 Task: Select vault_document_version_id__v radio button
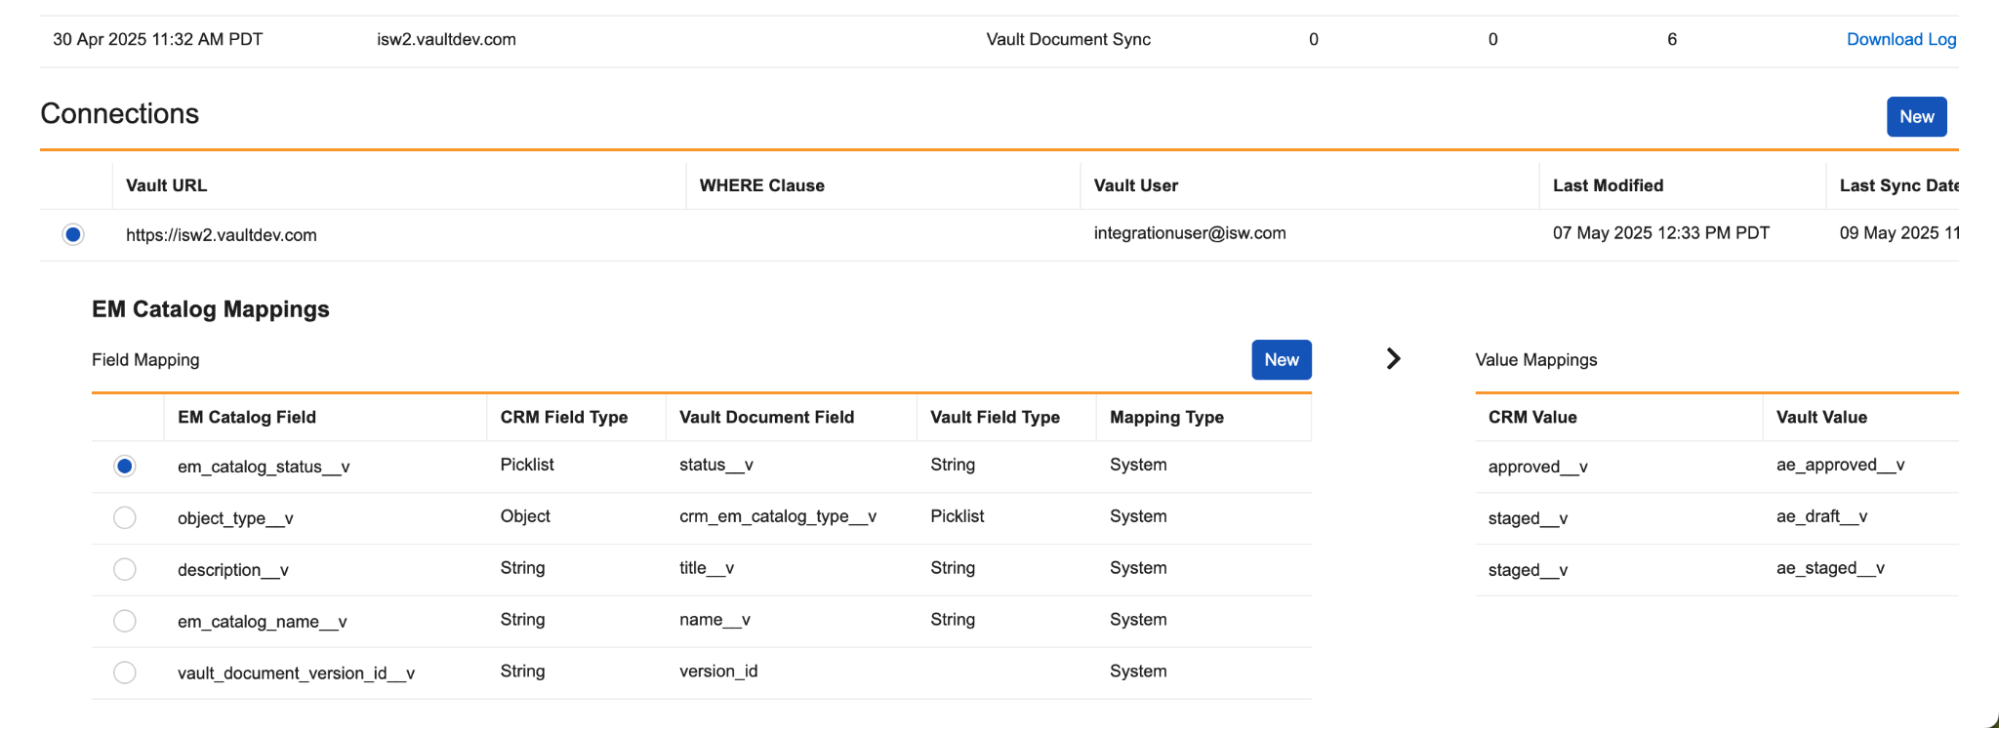[125, 672]
